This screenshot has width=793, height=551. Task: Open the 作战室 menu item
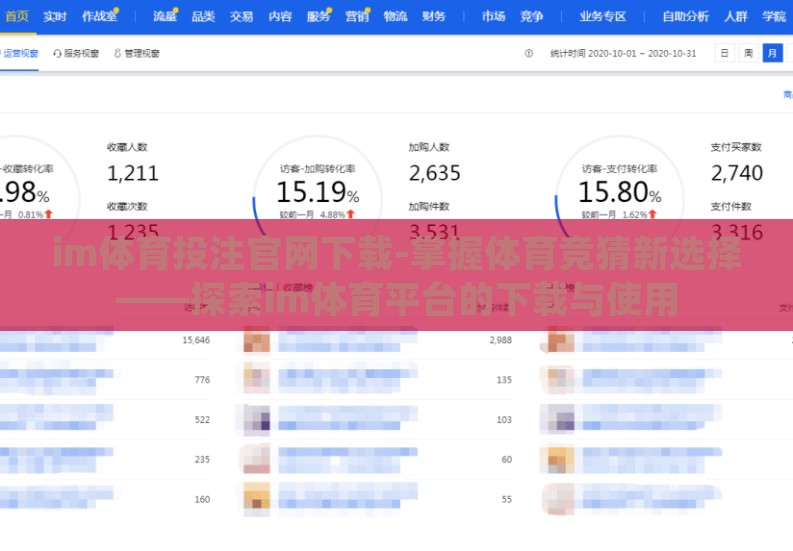[99, 16]
